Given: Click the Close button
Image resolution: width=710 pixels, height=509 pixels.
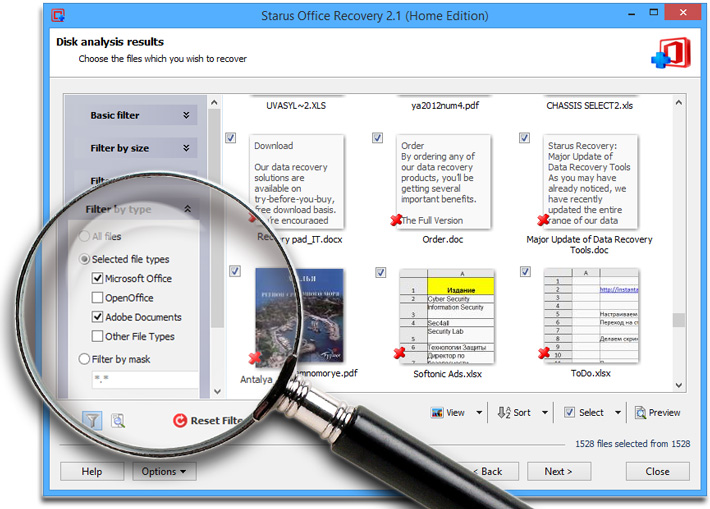Looking at the screenshot, I should coord(657,471).
